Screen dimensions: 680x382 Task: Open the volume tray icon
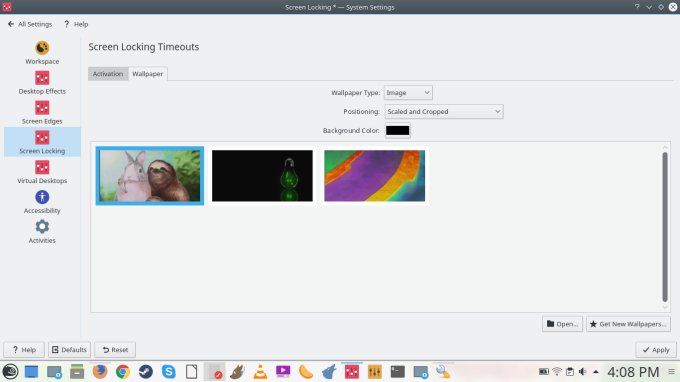click(x=583, y=372)
